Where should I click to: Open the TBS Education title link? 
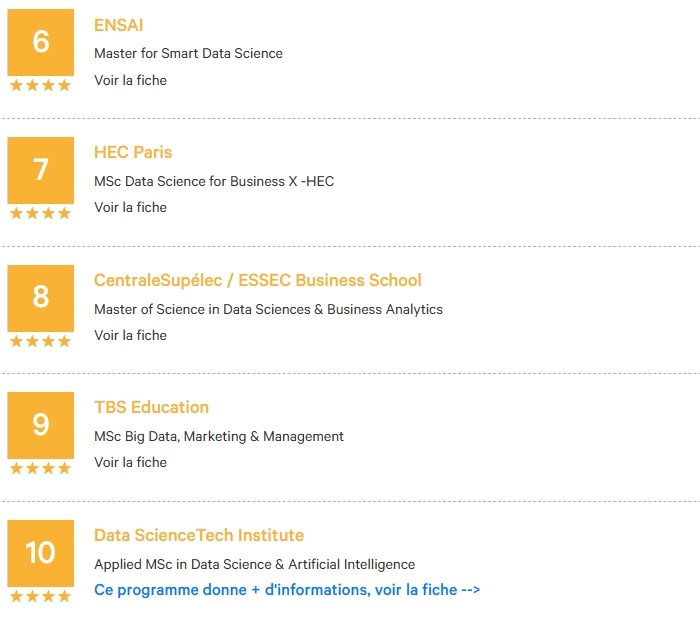coord(151,408)
